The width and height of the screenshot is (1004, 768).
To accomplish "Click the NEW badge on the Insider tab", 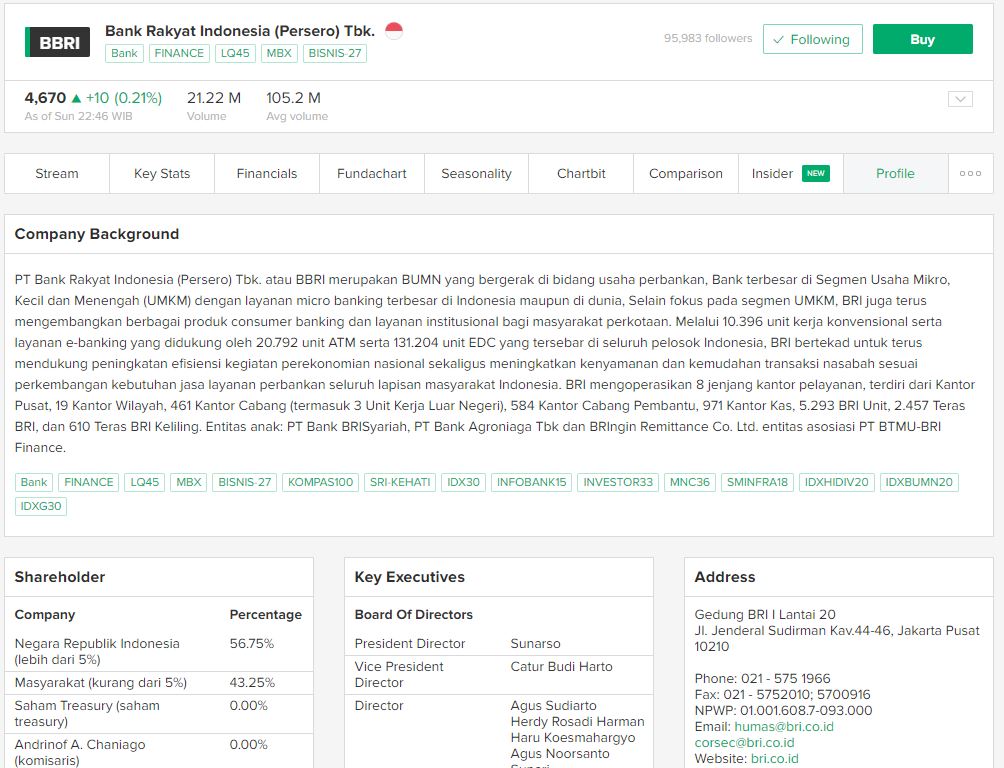I will click(x=815, y=174).
